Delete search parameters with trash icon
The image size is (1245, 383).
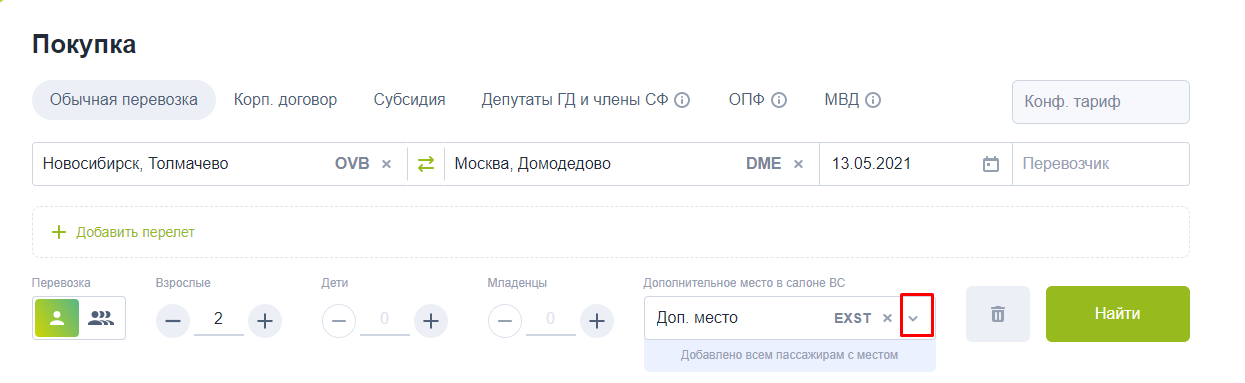[x=998, y=314]
